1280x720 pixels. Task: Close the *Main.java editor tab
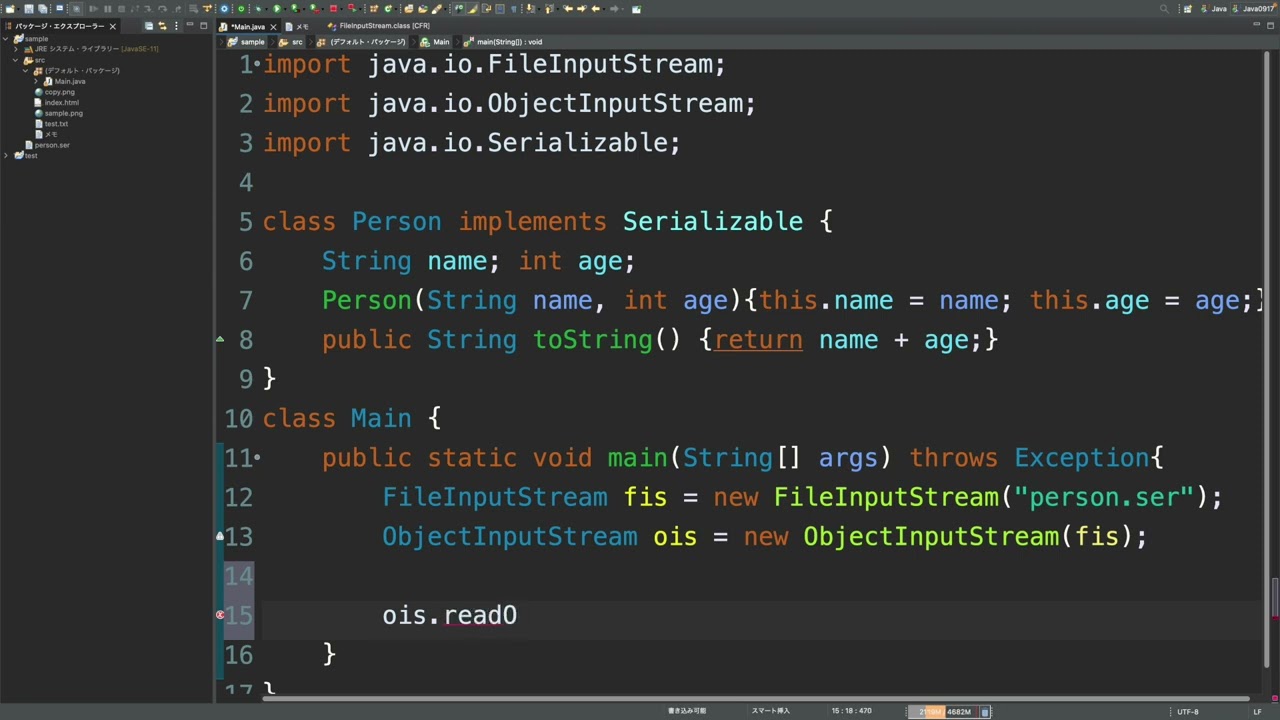click(x=273, y=27)
